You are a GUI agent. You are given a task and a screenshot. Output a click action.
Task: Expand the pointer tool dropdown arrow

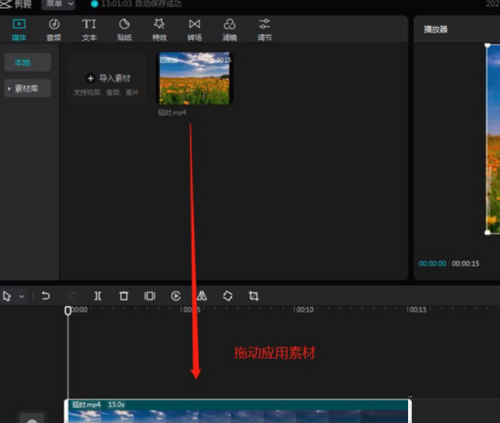pos(22,296)
